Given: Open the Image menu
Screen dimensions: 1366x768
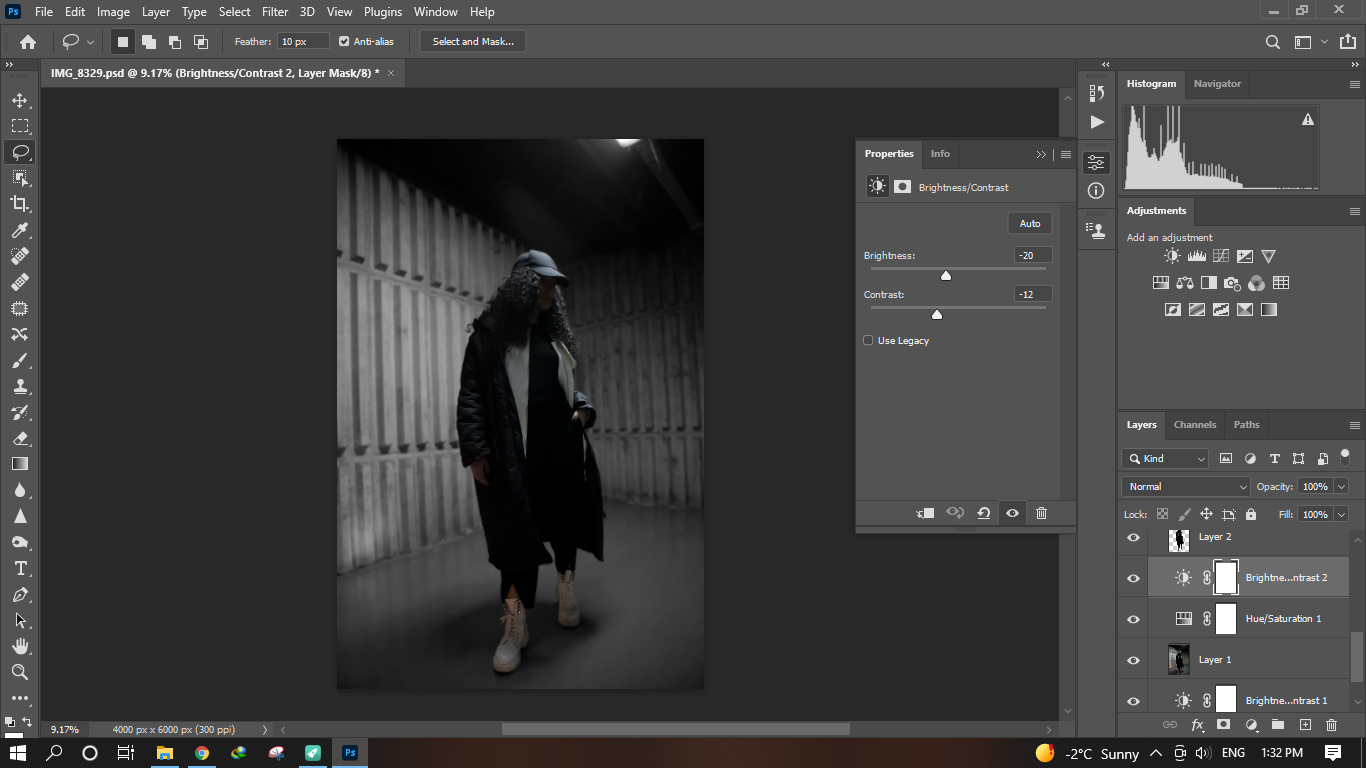Looking at the screenshot, I should [x=113, y=12].
